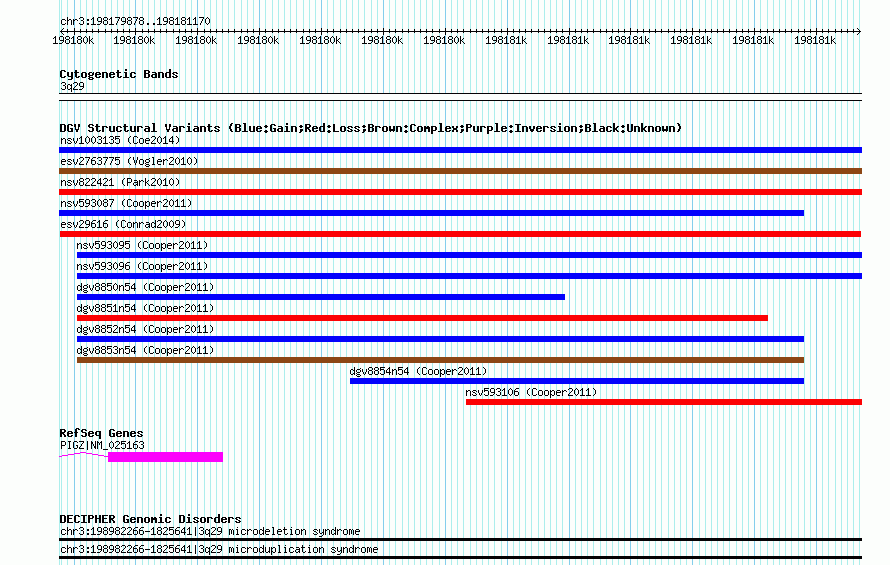Select the black bar under microduplication syndrome
890x565 pixels.
pyautogui.click(x=460, y=558)
